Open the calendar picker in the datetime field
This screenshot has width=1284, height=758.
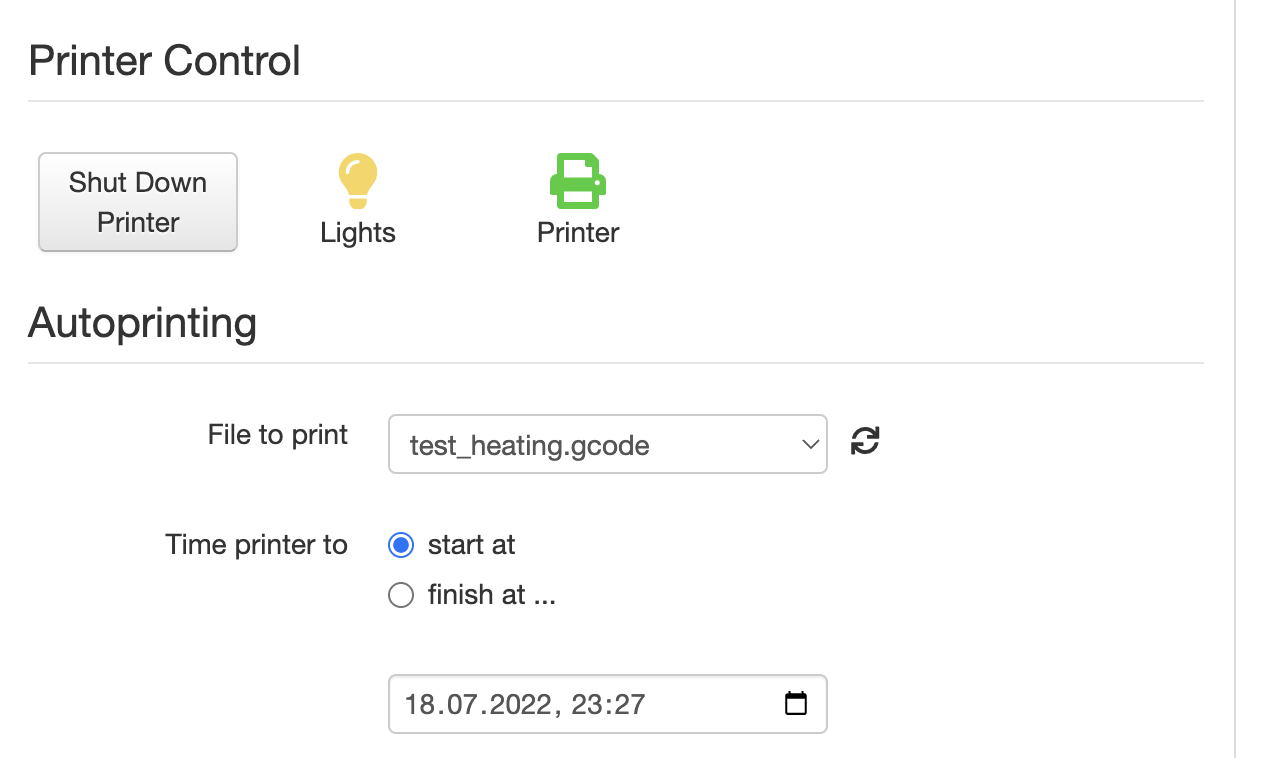tap(796, 703)
